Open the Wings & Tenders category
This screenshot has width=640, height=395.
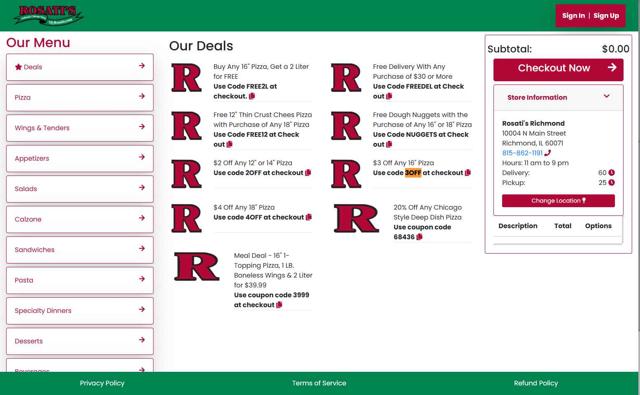point(80,128)
